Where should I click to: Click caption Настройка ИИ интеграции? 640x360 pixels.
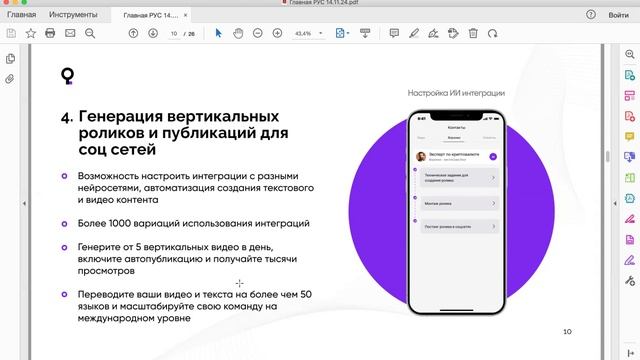456,93
